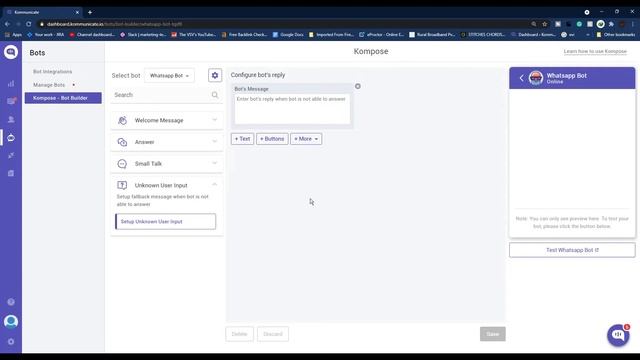Click back arrow in Whatsapp Bot preview header

[521, 78]
